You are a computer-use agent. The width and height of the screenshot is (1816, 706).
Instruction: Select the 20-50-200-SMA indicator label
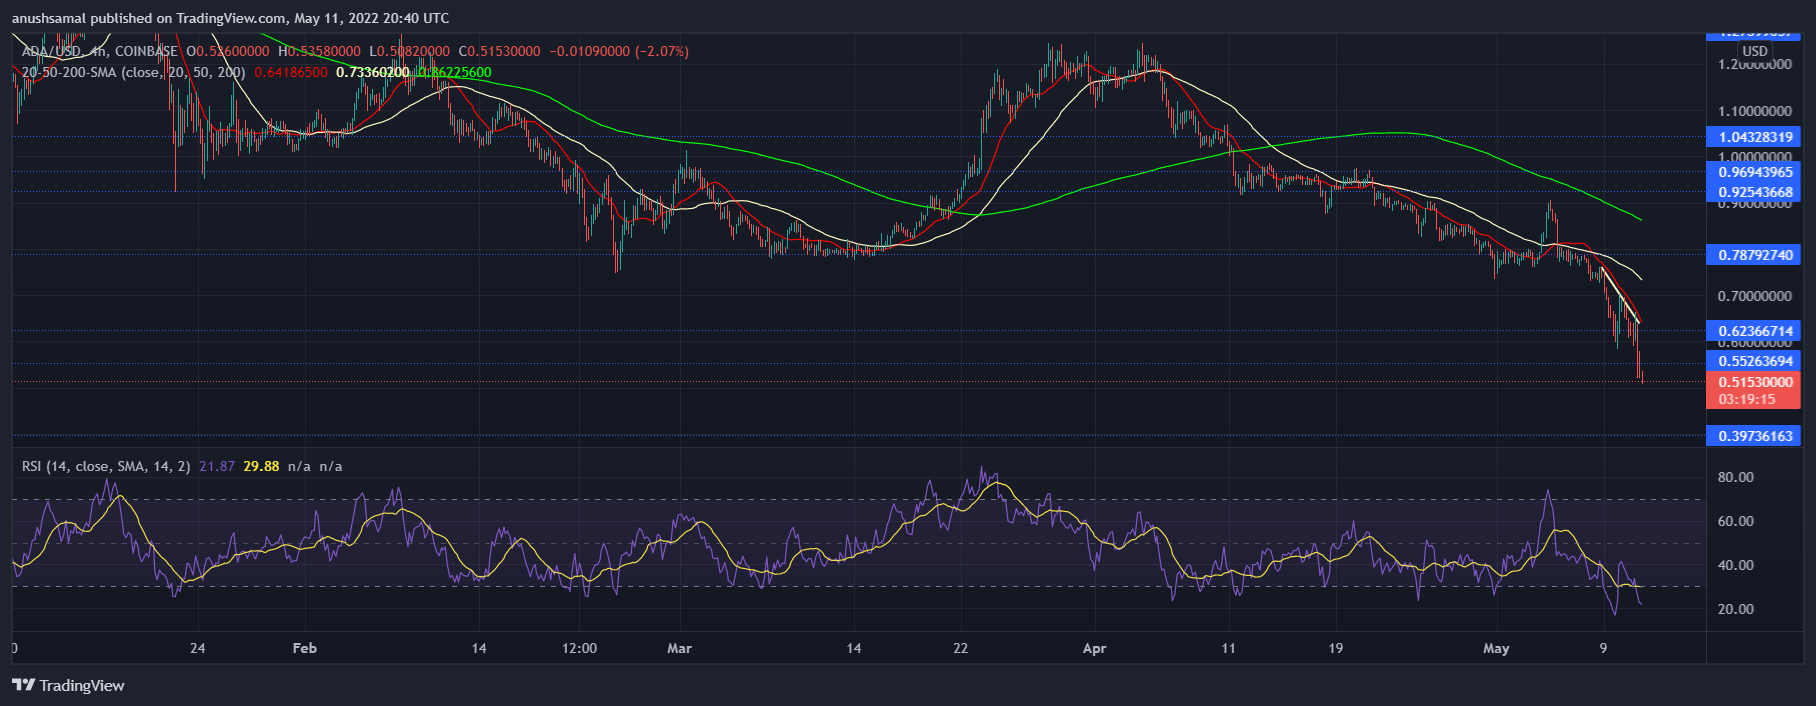click(133, 72)
